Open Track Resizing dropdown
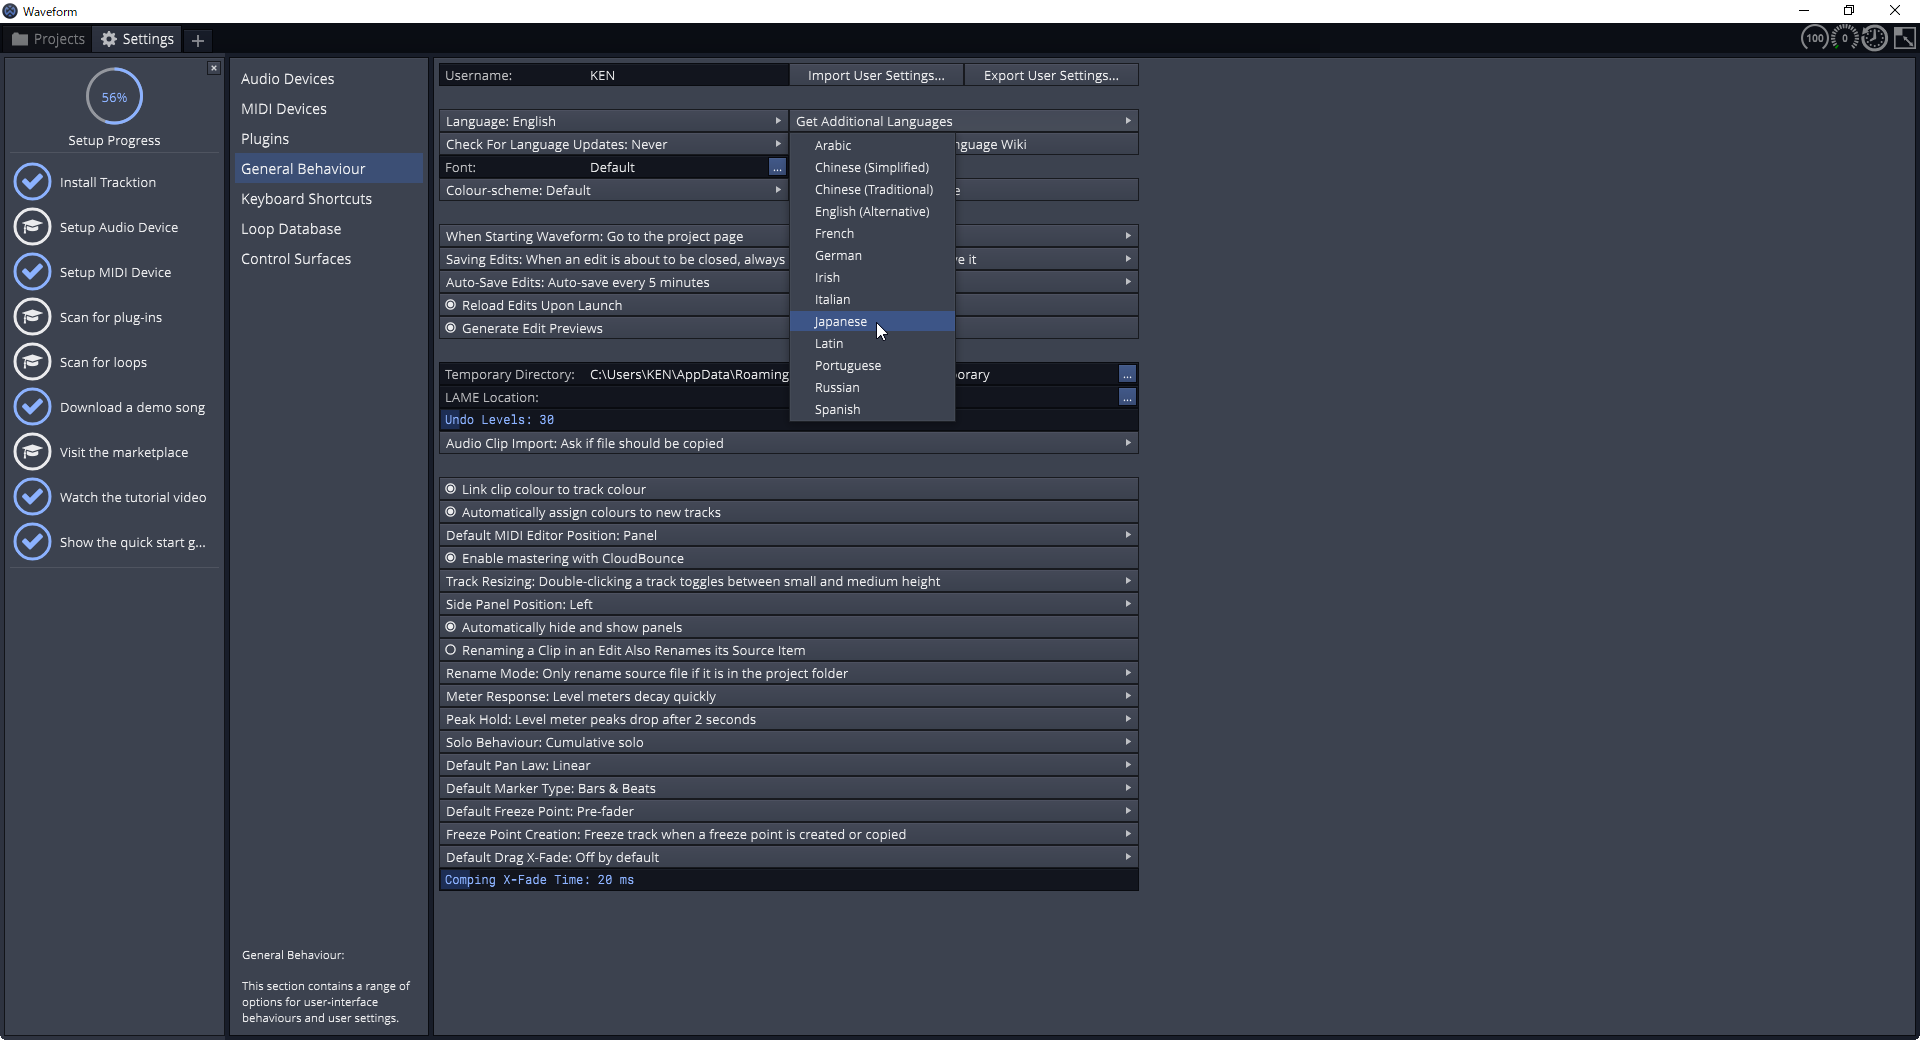 (788, 581)
